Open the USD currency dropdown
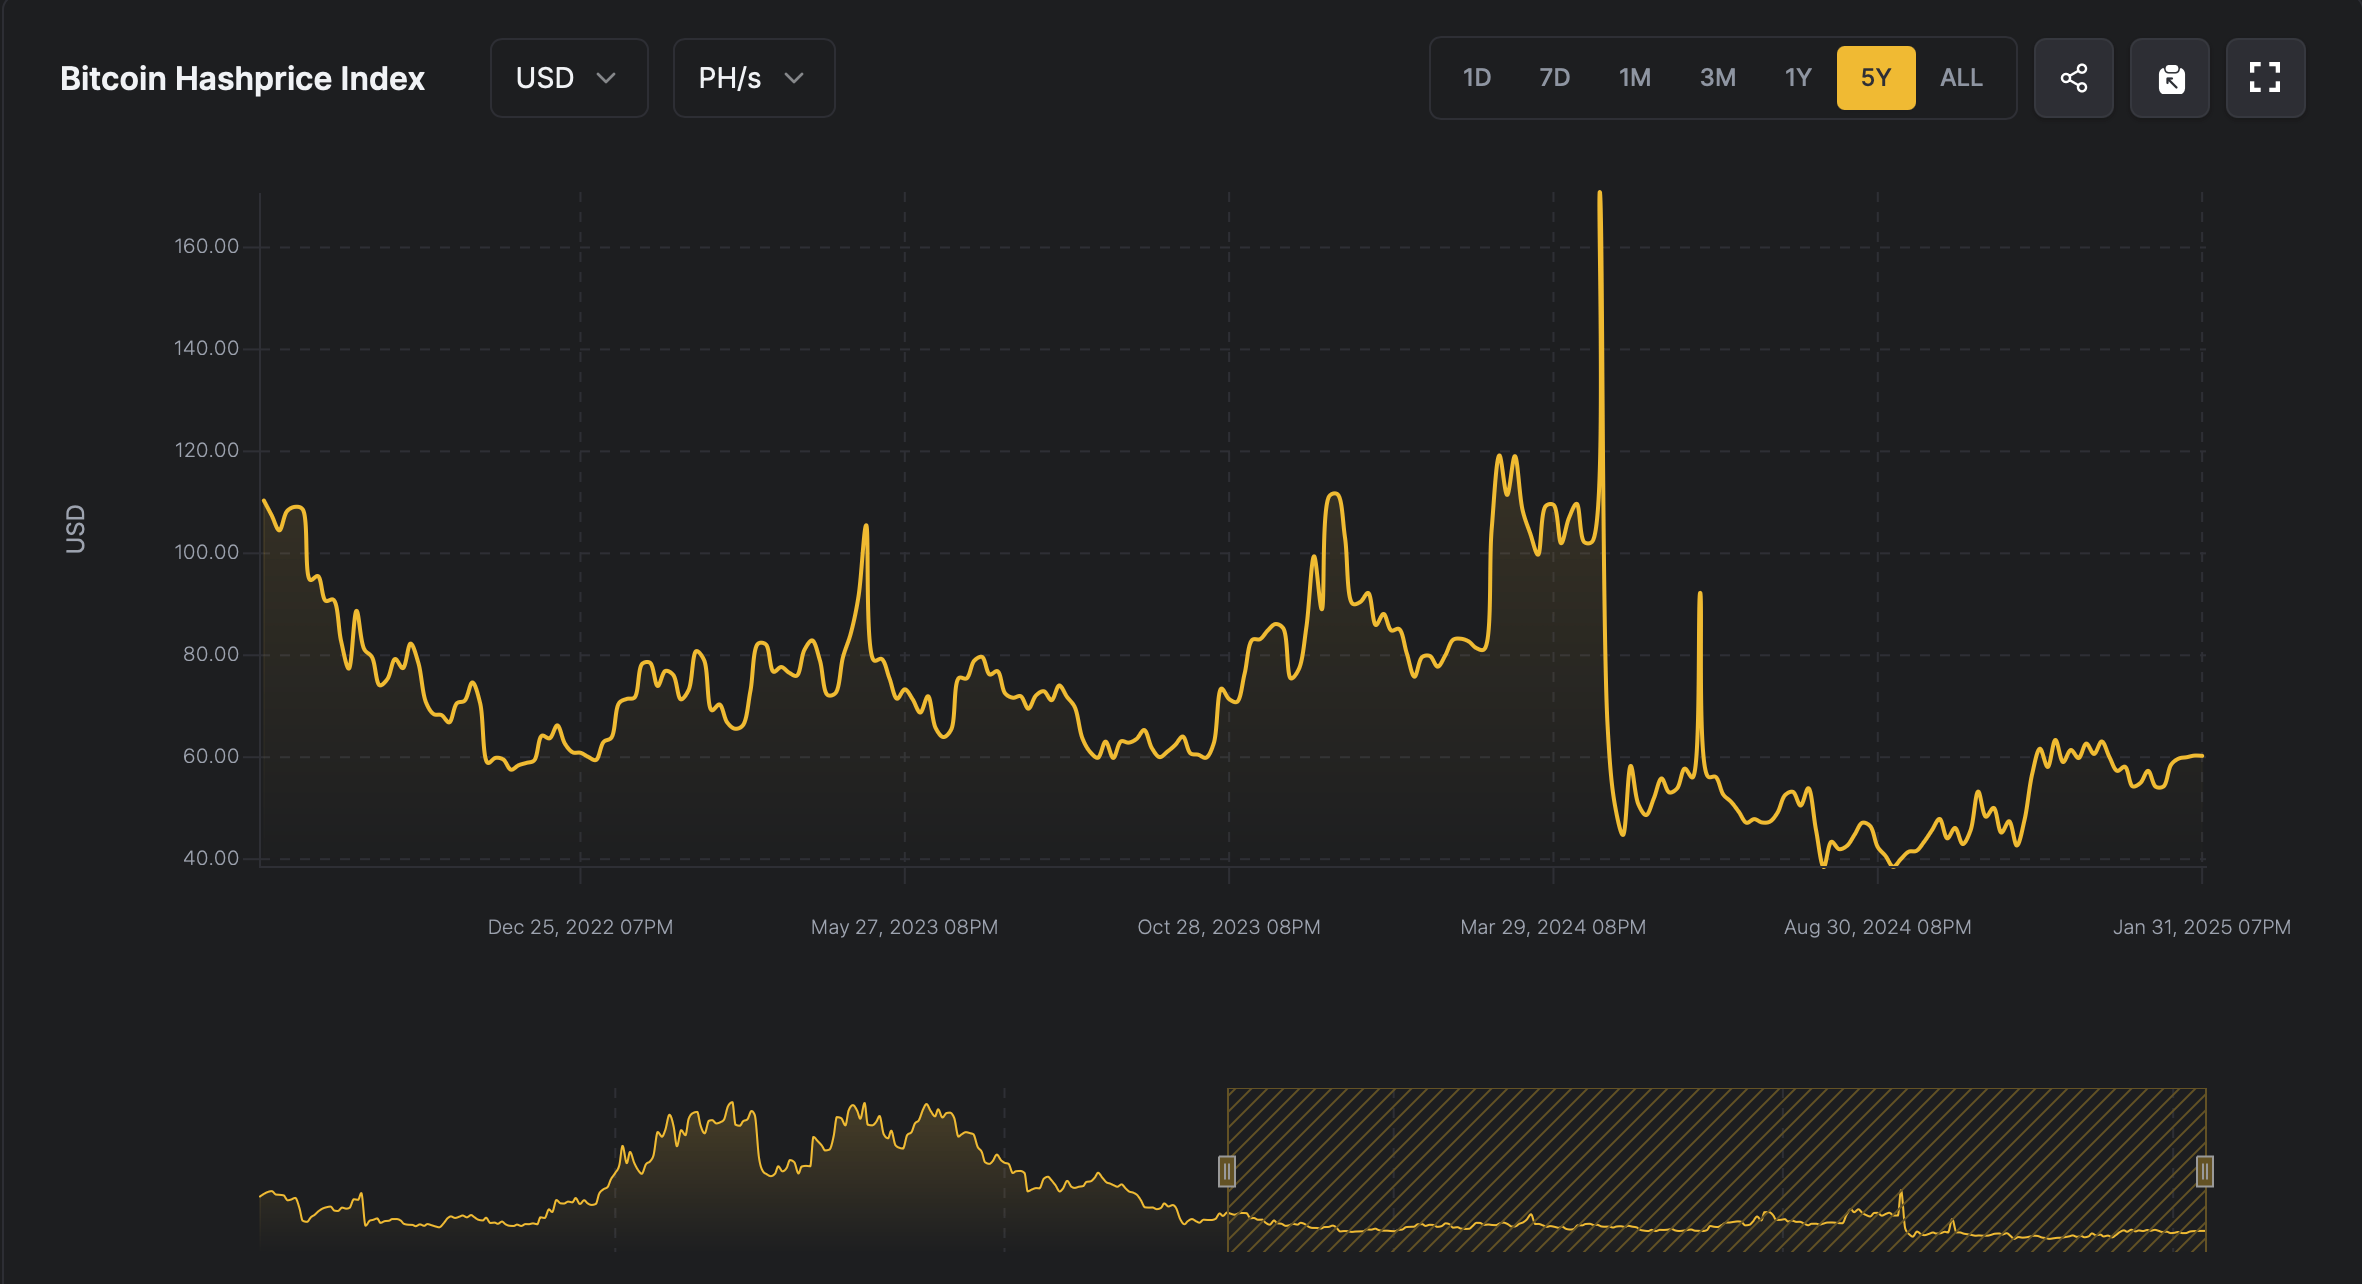Screen dimensions: 2362x1284 pyautogui.click(x=568, y=78)
